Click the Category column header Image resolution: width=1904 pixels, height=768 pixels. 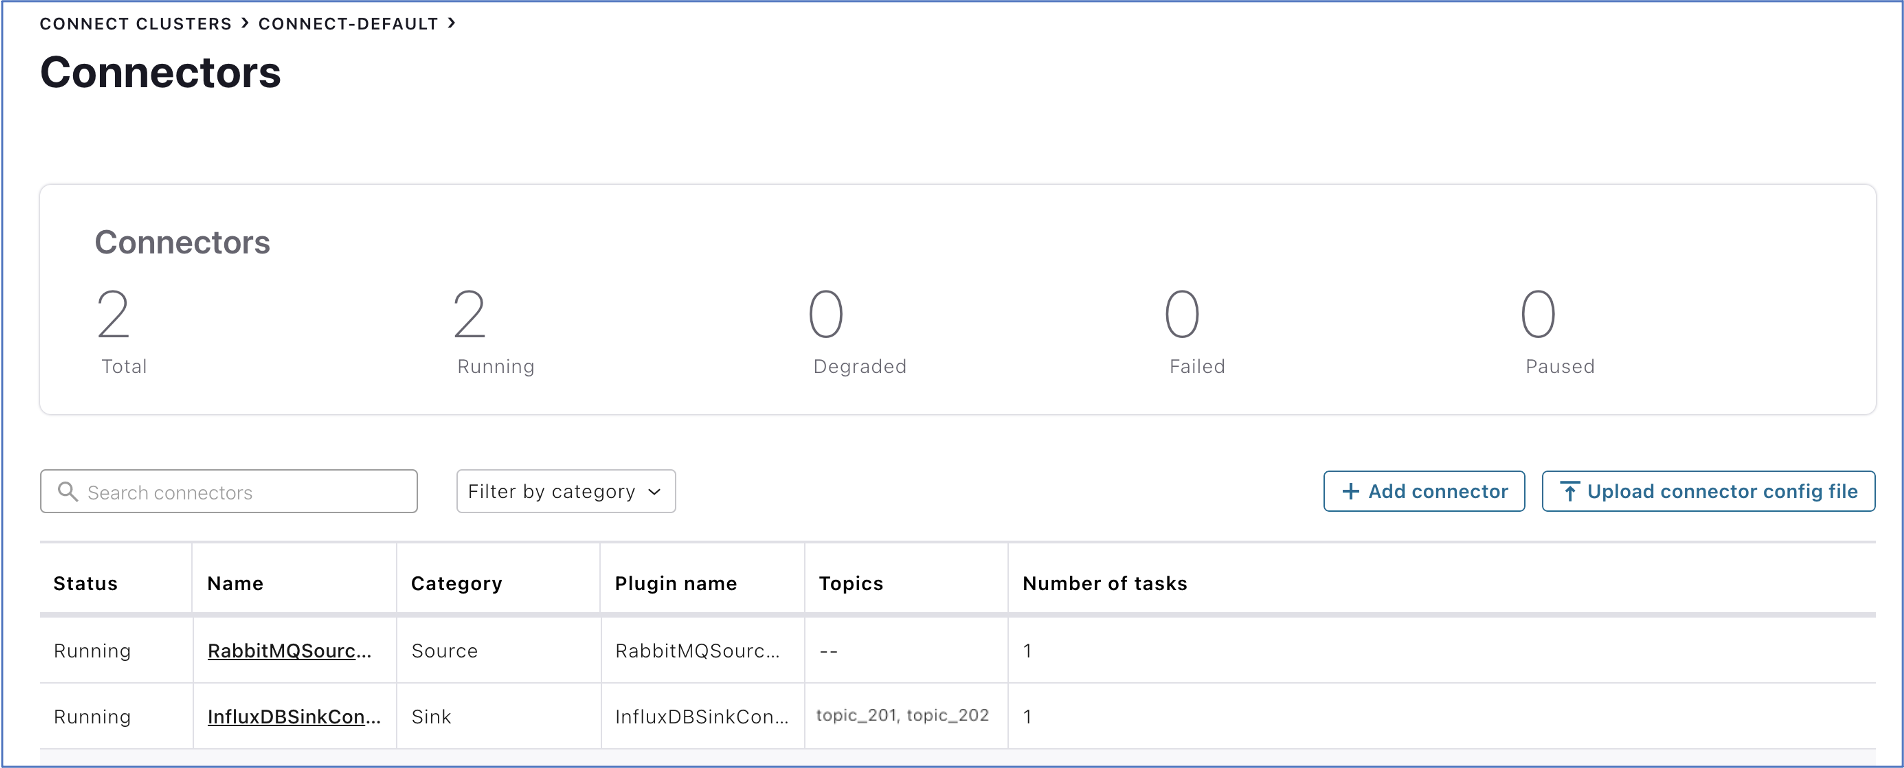[x=456, y=584]
